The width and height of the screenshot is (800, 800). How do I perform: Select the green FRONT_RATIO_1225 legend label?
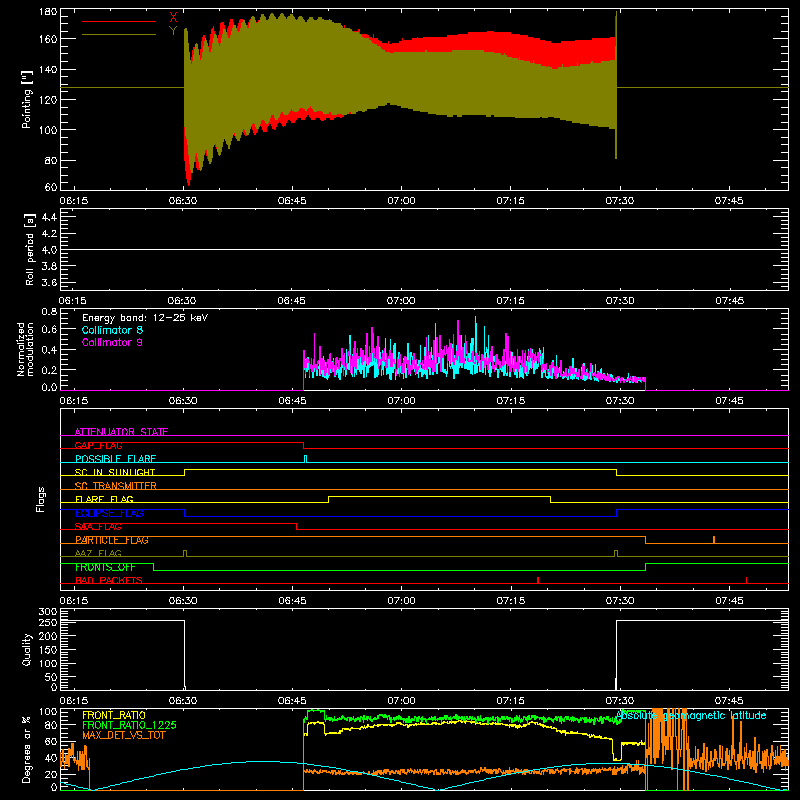(x=129, y=725)
